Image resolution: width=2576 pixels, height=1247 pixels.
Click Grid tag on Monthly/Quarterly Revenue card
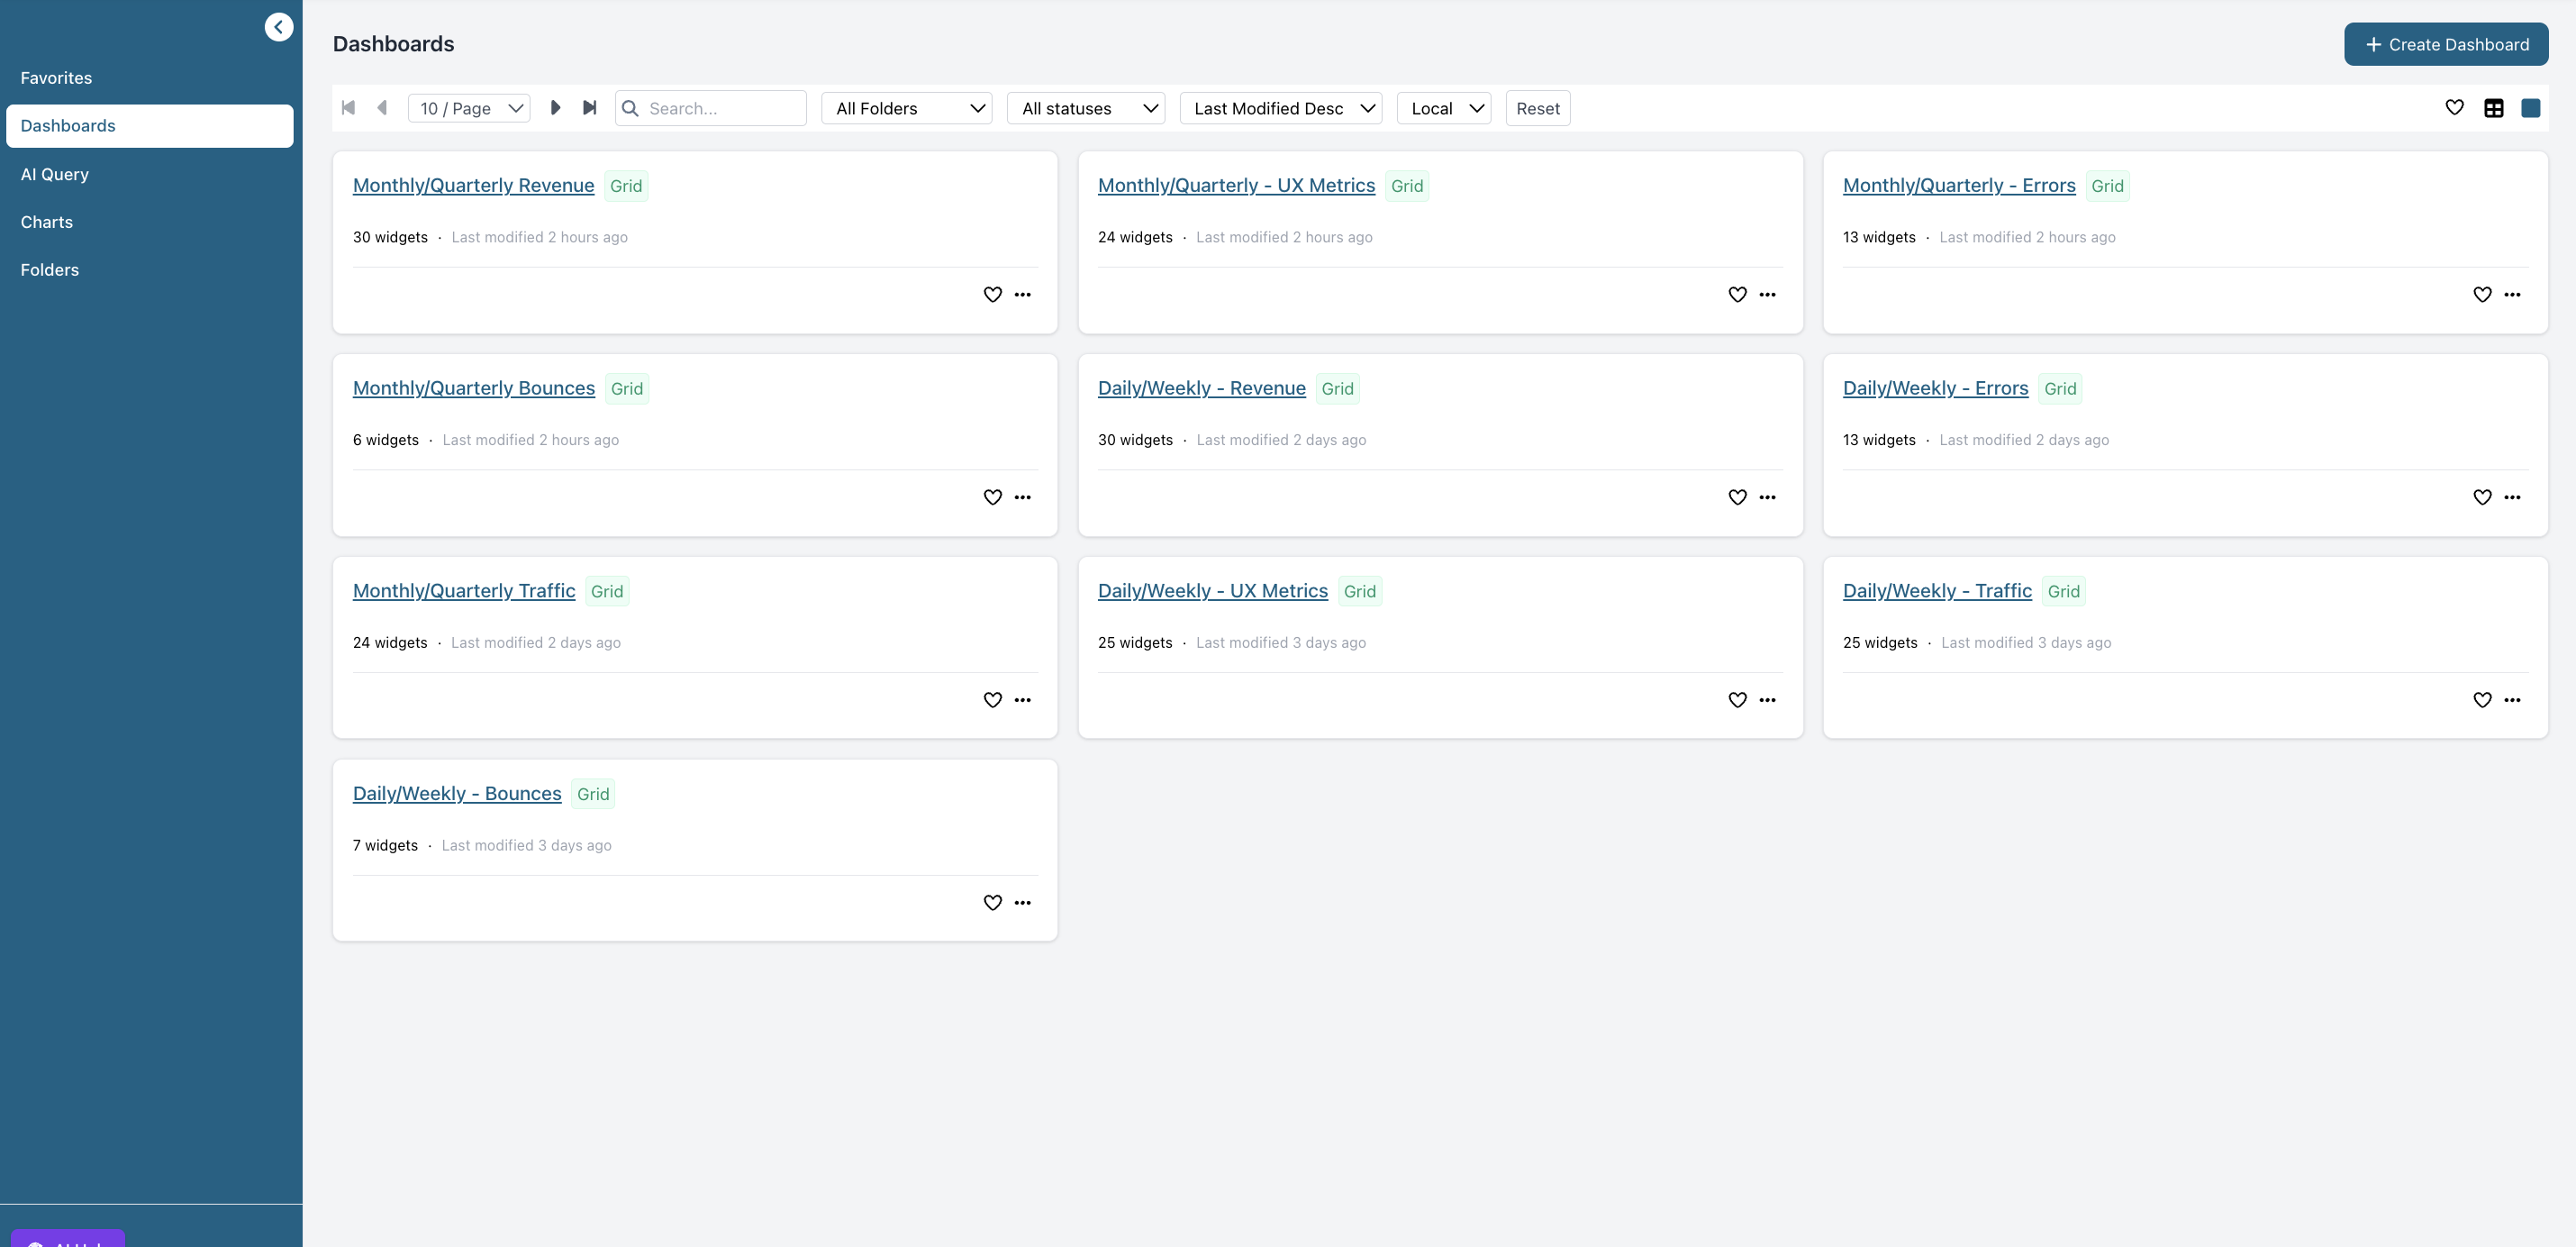point(626,186)
